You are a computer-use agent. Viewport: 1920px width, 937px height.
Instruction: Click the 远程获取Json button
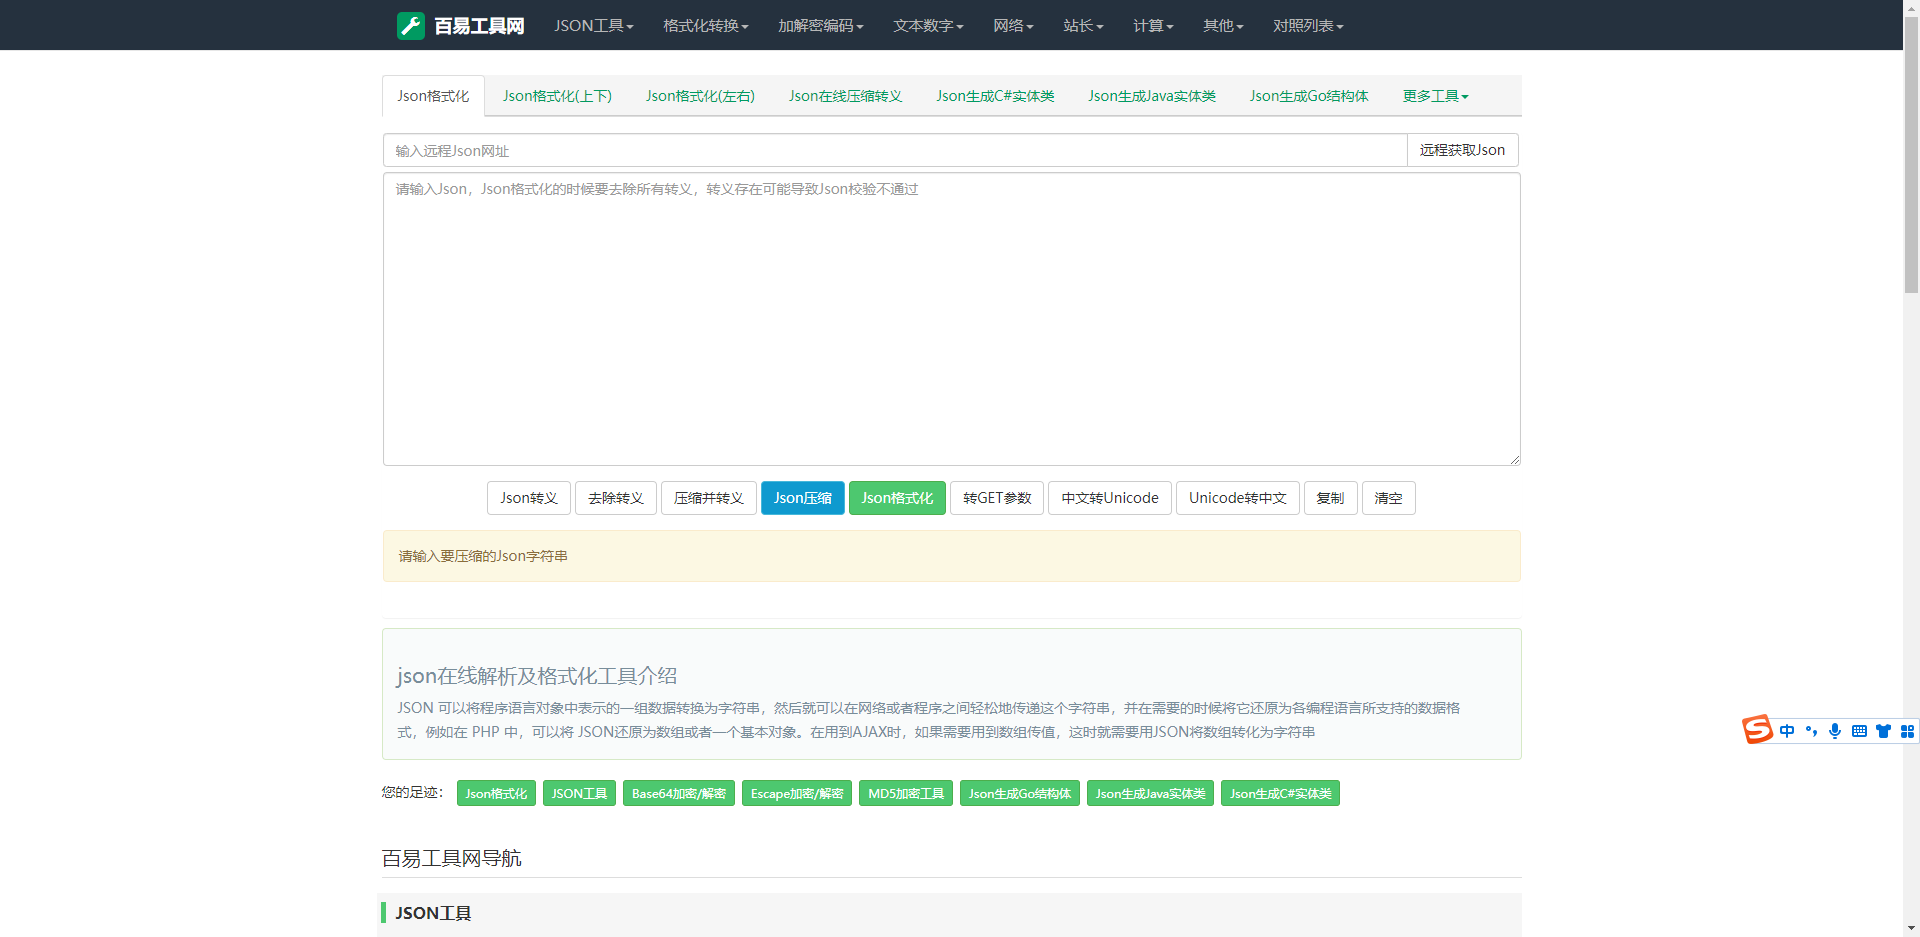click(1462, 150)
